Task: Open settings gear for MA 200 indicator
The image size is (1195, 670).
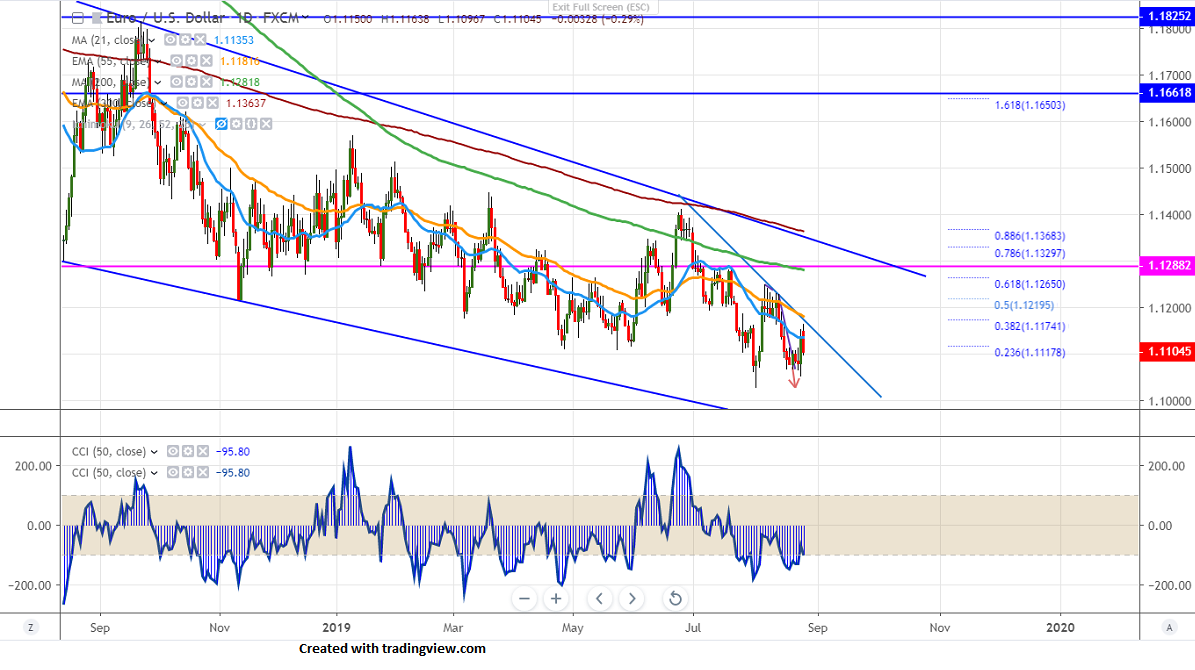Action: 190,82
